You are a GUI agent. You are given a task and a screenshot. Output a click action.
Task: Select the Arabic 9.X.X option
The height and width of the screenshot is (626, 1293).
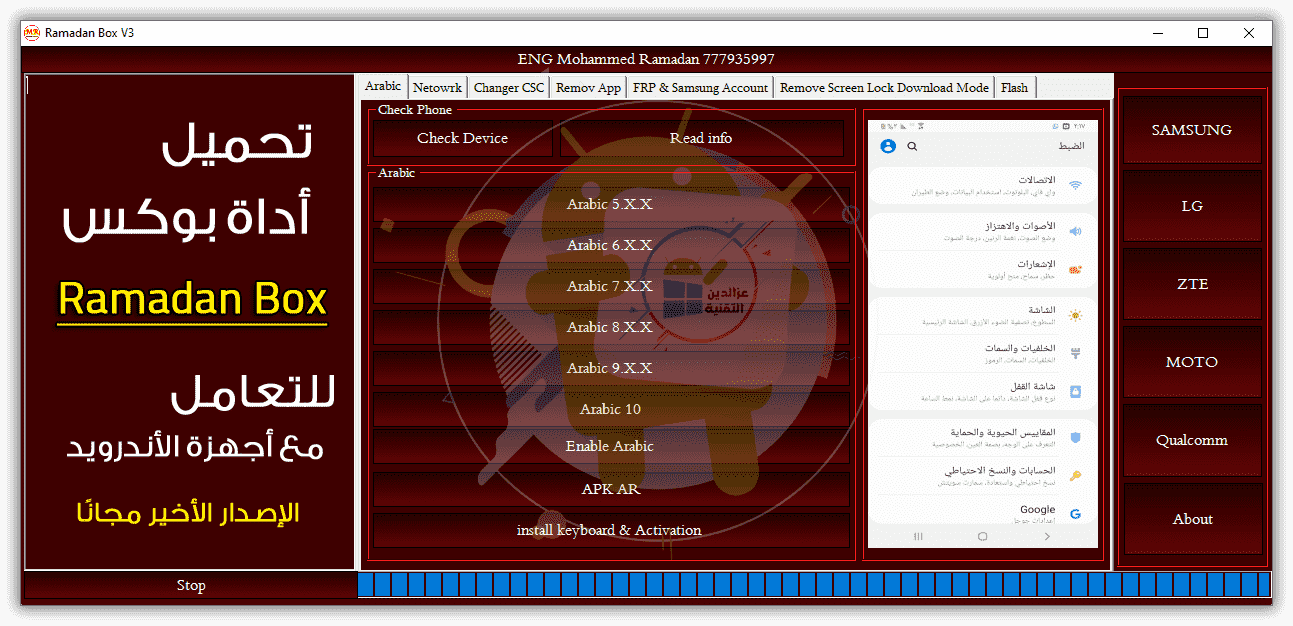click(x=610, y=368)
